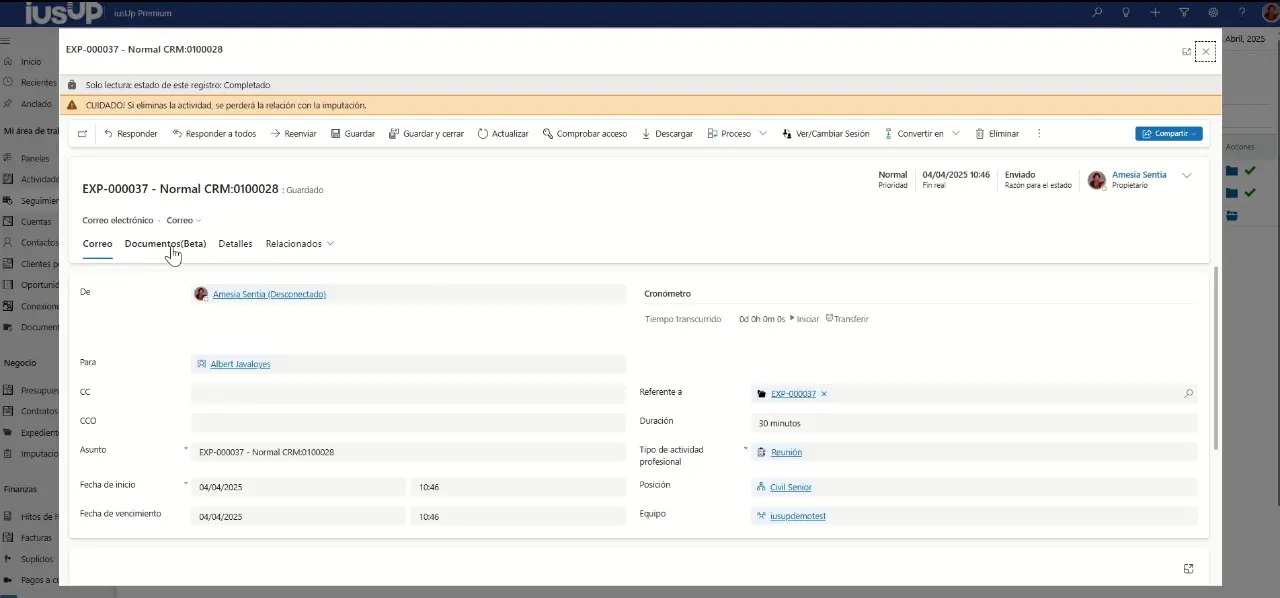The image size is (1280, 598).
Task: Remove EXP-000037 from Referente a
Action: [x=824, y=394]
